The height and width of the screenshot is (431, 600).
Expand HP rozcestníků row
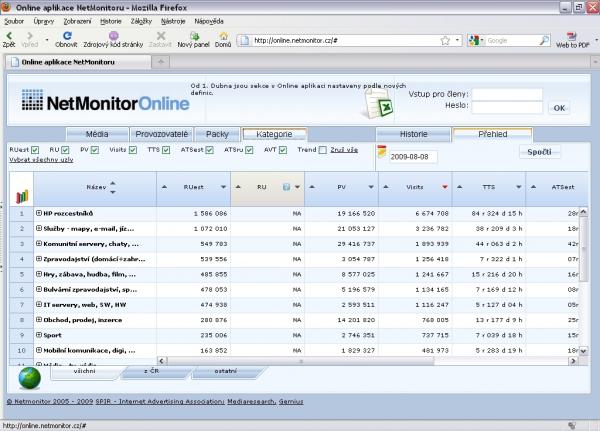click(x=39, y=213)
